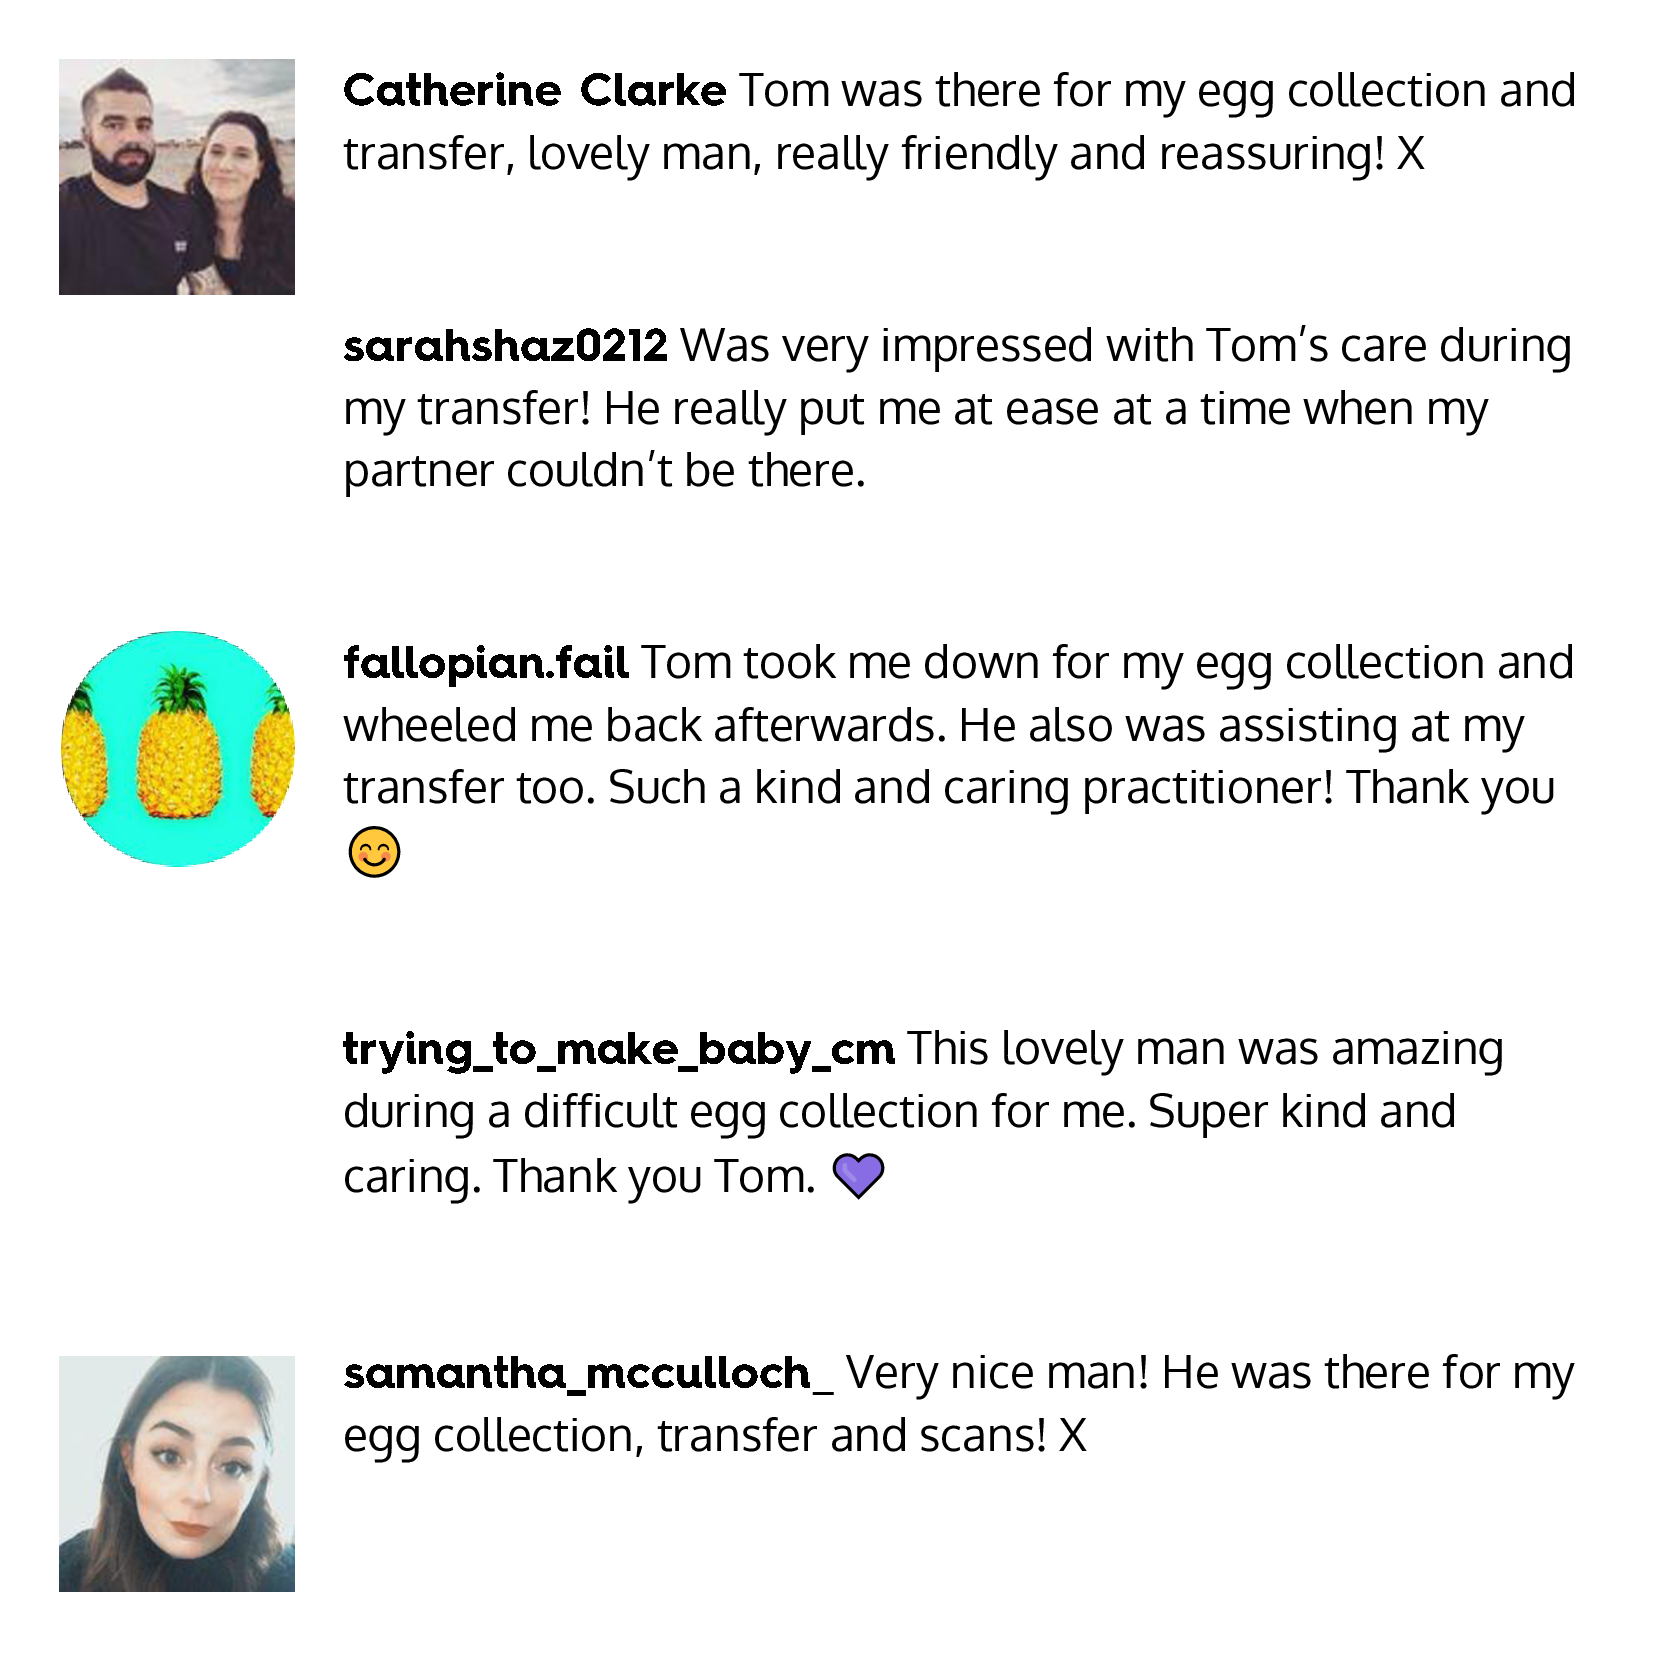Click the Catherine Clarke username
1653x1653 pixels.
point(534,91)
